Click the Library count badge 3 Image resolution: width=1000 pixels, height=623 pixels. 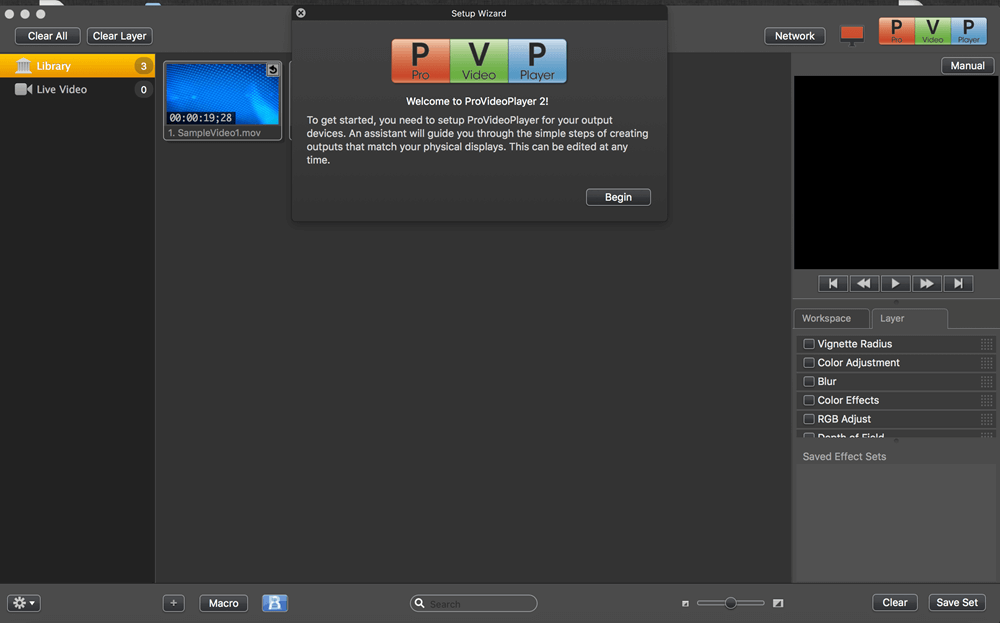click(x=143, y=66)
